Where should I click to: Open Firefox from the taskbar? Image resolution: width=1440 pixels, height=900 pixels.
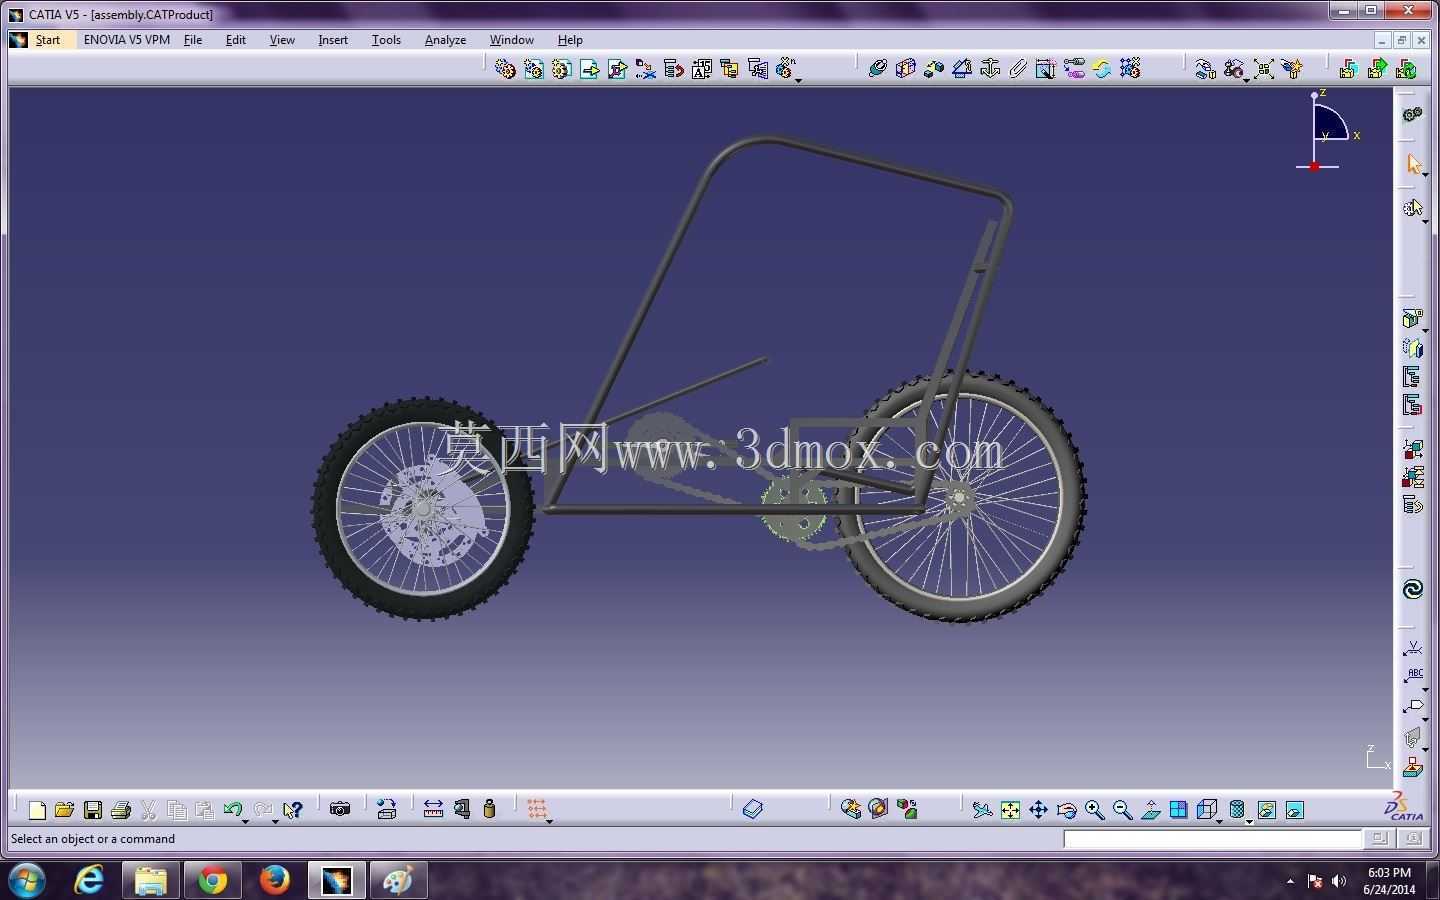[274, 880]
